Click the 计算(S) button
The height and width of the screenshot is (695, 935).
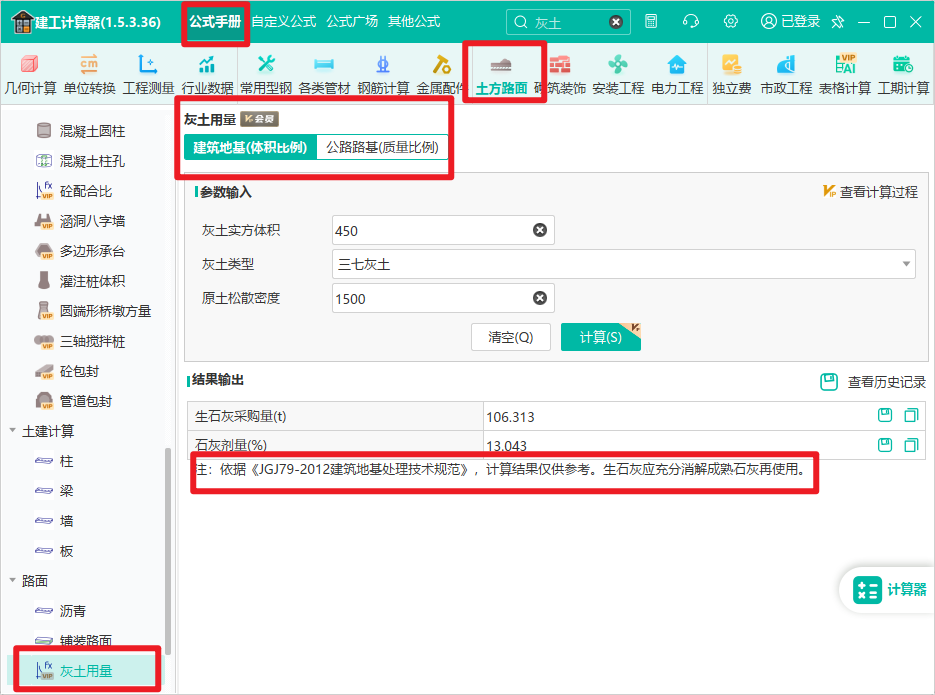pyautogui.click(x=600, y=337)
